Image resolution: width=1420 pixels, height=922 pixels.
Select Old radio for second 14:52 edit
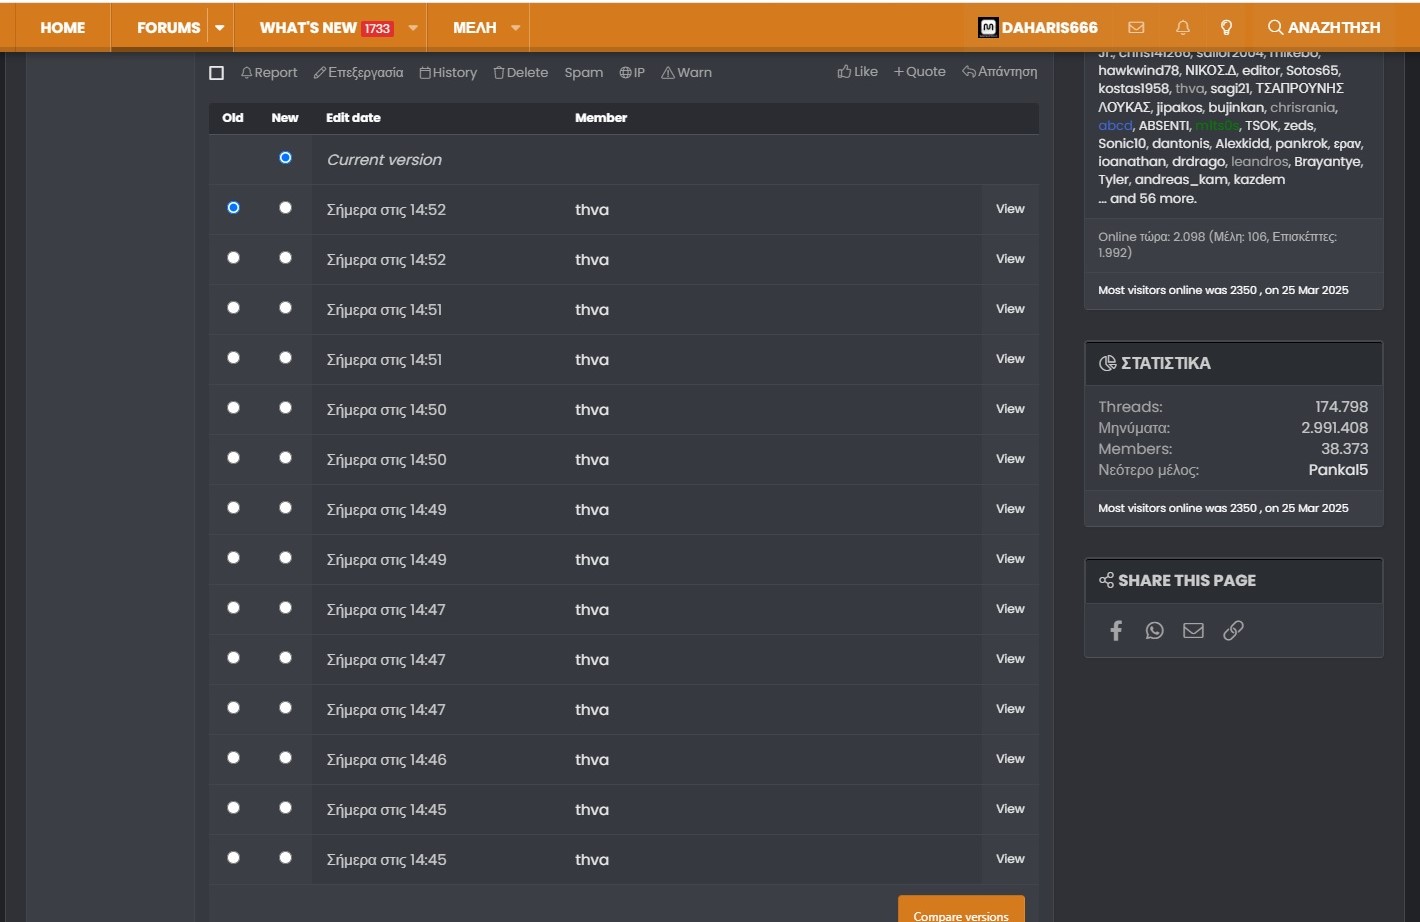click(x=233, y=258)
